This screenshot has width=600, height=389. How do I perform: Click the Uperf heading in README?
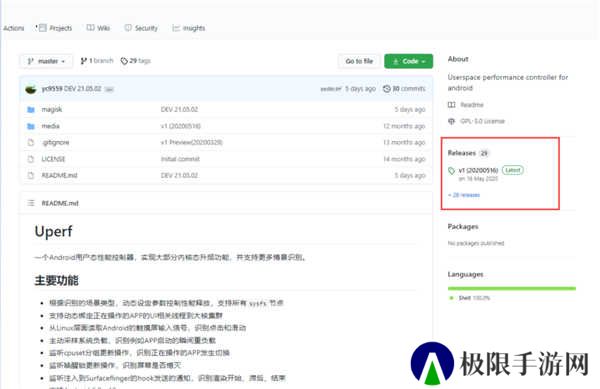pos(54,231)
